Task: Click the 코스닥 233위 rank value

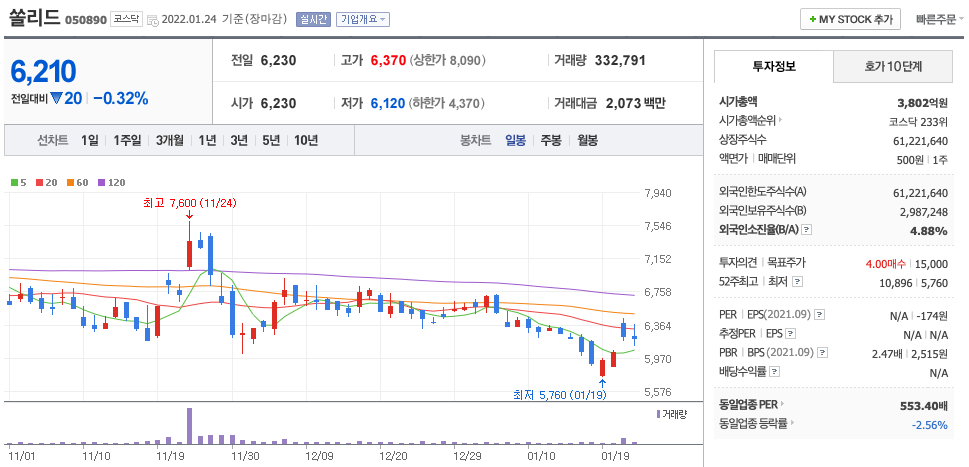Action: pyautogui.click(x=919, y=122)
